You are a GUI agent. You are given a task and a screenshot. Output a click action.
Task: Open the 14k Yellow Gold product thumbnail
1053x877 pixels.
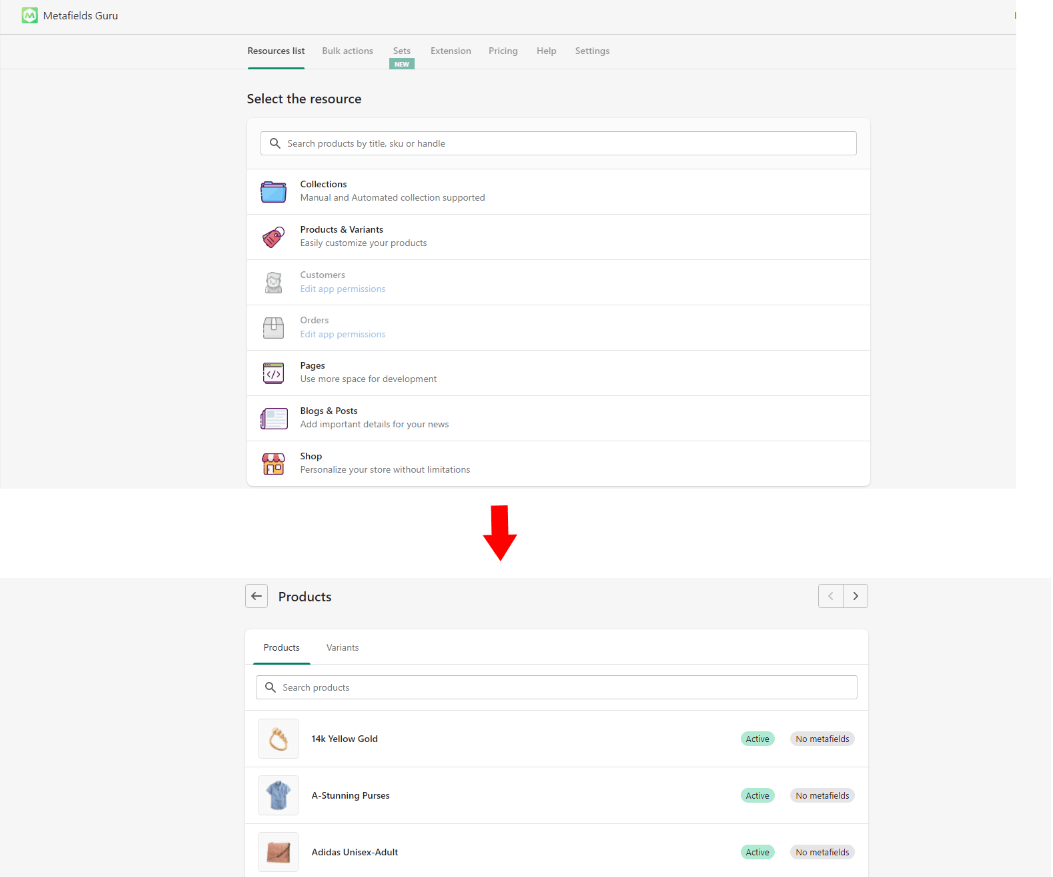pyautogui.click(x=278, y=739)
